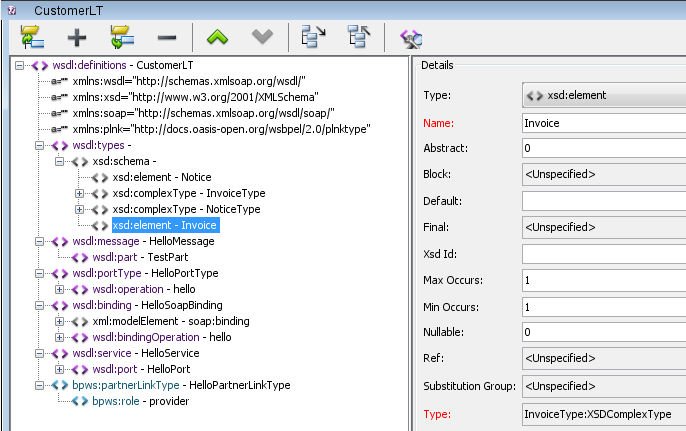Select the xmlns:xsd attribute row
This screenshot has width=686, height=431.
[196, 97]
